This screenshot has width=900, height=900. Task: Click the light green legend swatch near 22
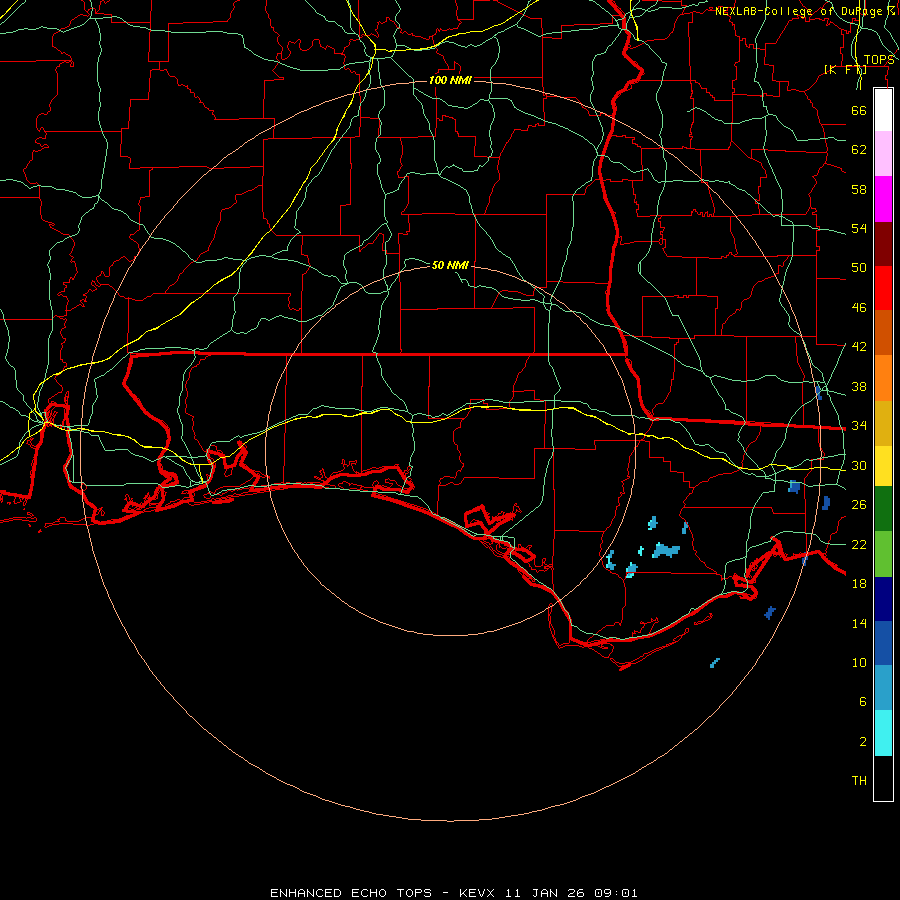(x=883, y=554)
